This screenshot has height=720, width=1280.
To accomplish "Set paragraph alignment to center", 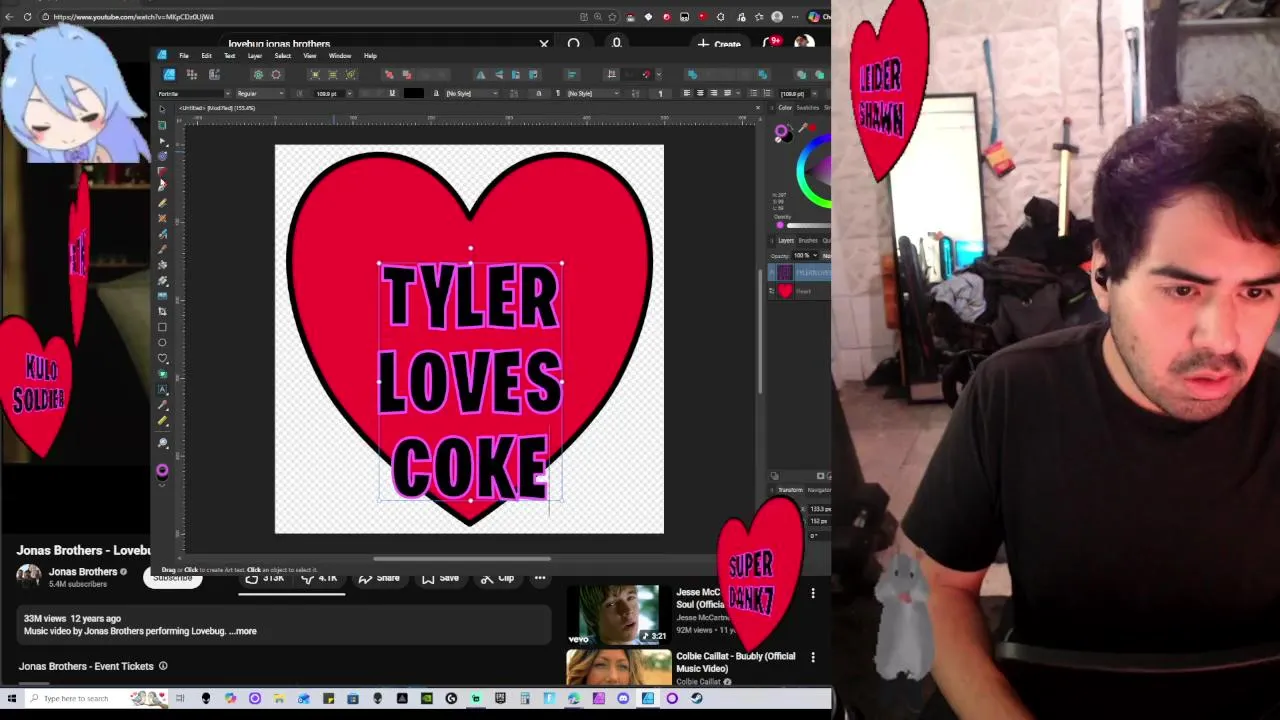I will click(x=700, y=93).
